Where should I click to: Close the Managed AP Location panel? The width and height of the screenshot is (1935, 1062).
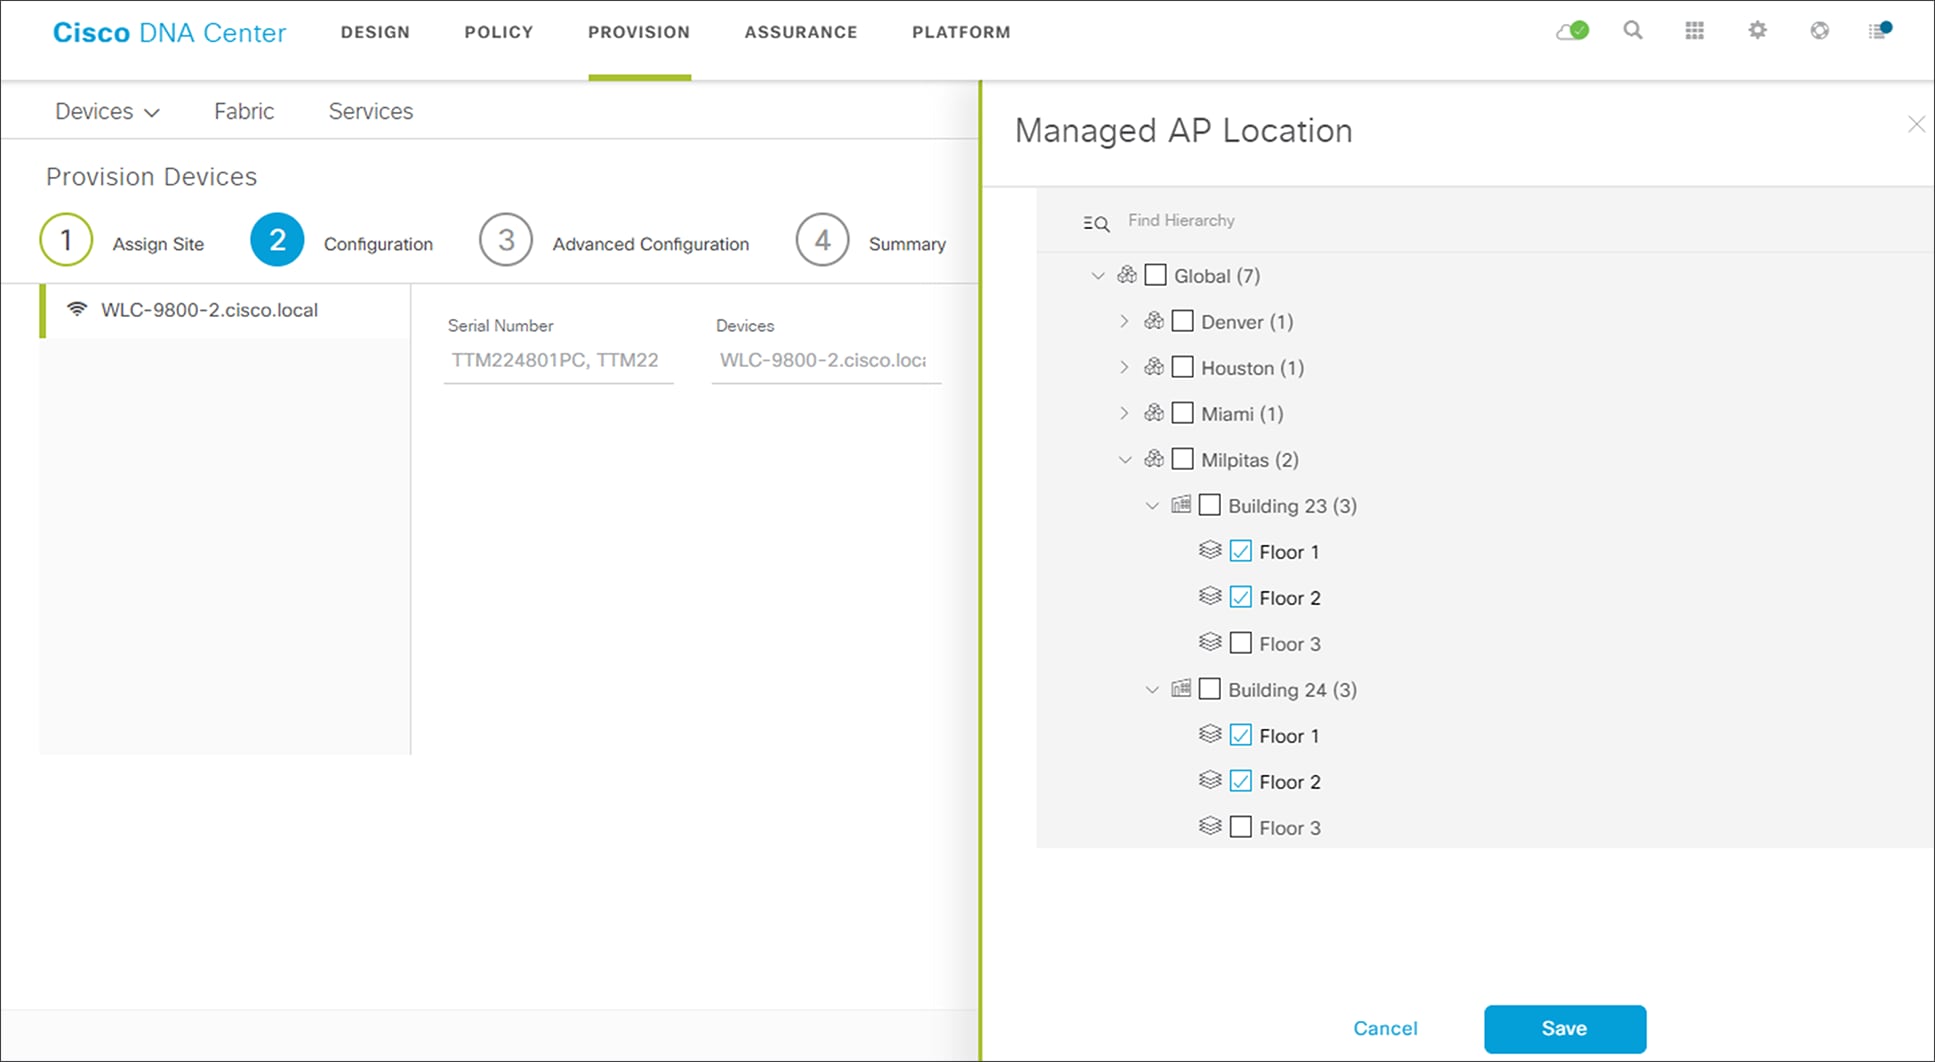click(1916, 124)
